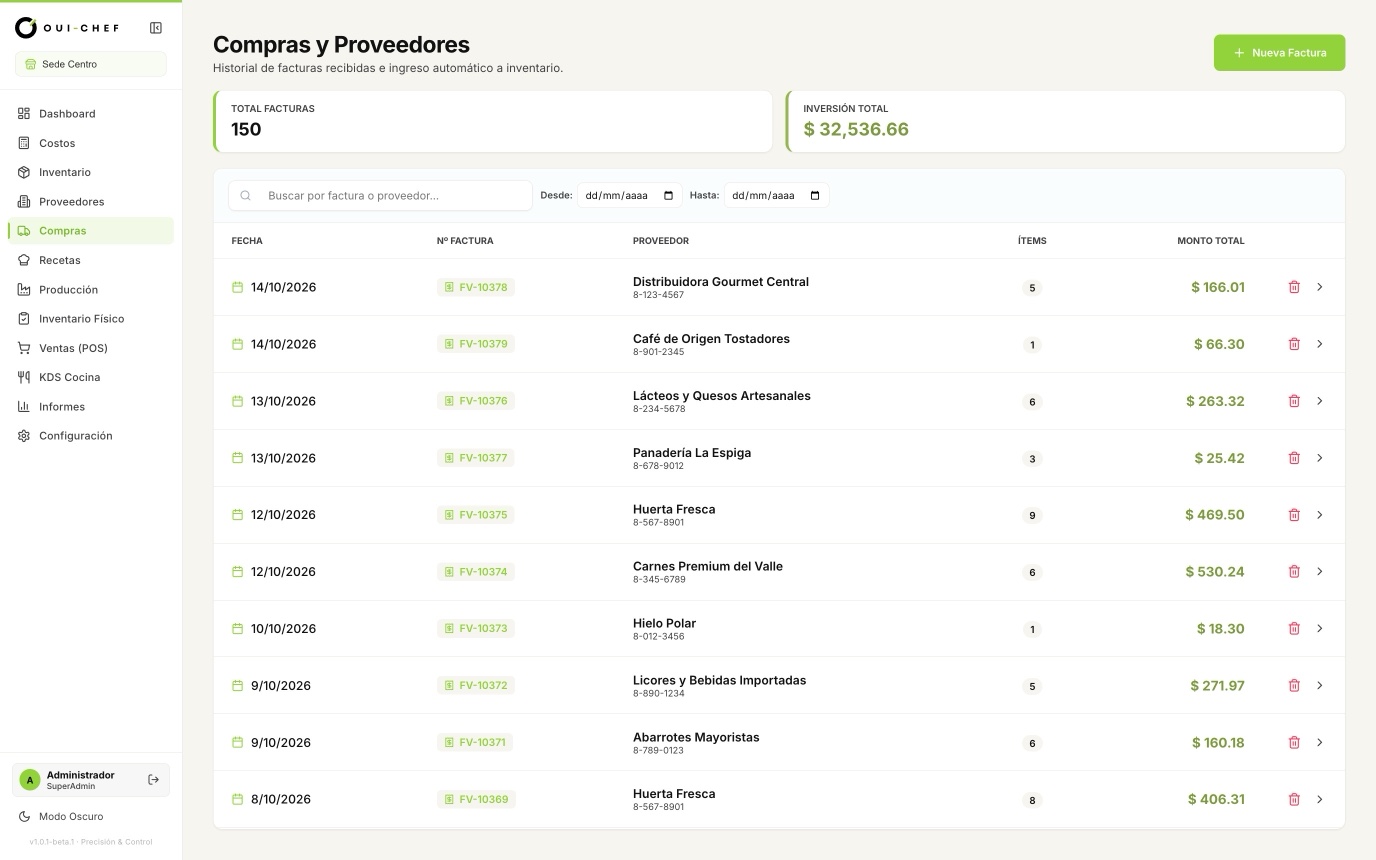Open calendar picker in Hasta date field

[x=815, y=196]
